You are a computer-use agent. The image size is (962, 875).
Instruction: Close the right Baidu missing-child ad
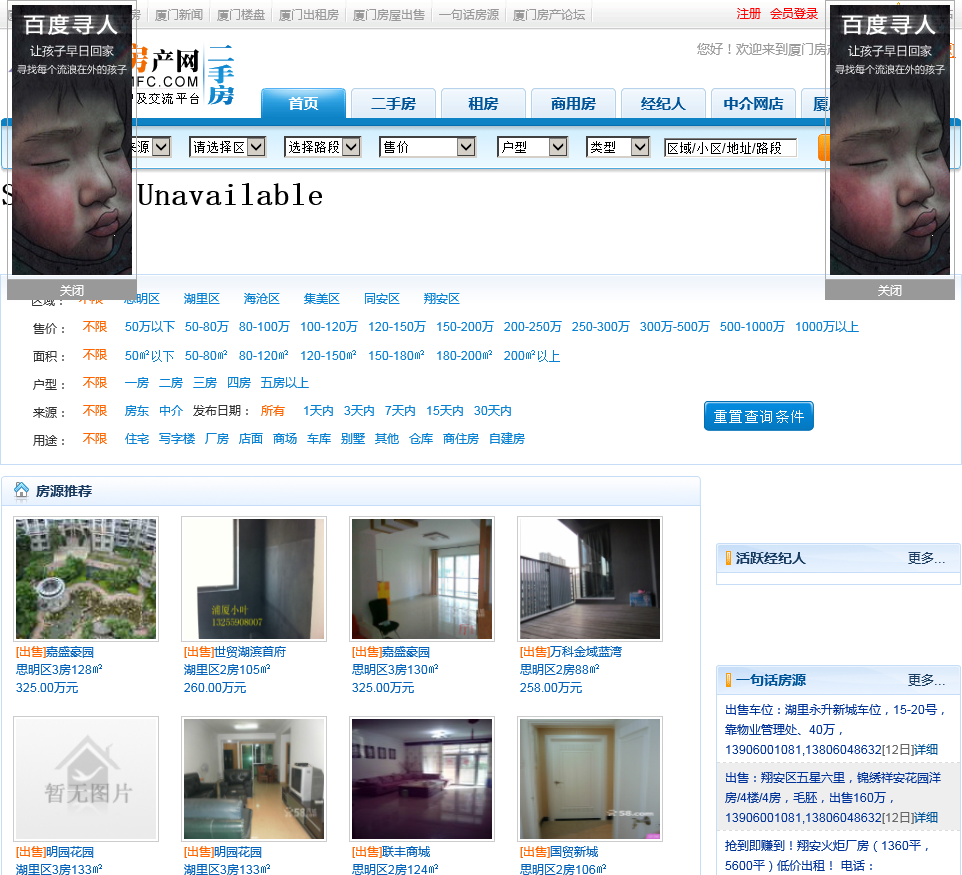point(890,290)
